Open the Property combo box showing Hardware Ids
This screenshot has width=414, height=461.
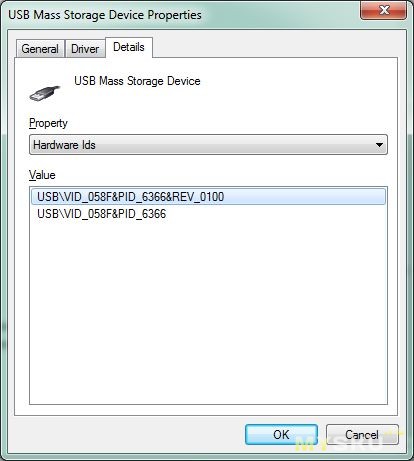(208, 145)
